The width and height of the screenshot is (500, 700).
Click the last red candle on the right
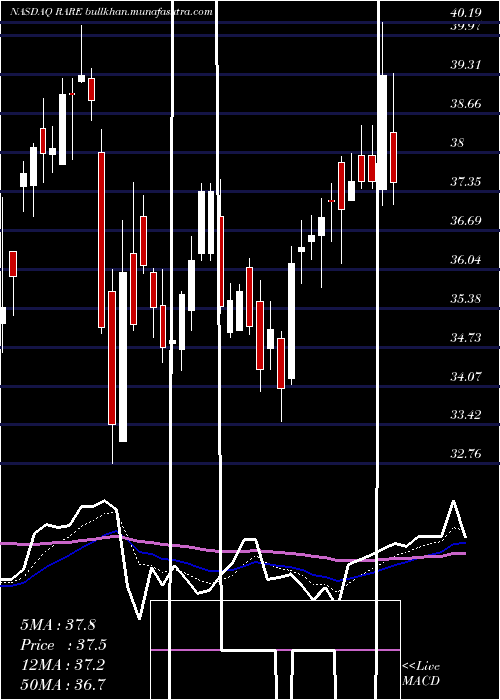click(x=393, y=157)
